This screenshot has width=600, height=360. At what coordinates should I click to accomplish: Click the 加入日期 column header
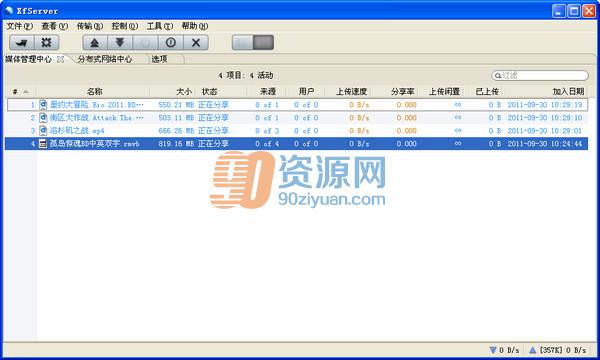568,91
